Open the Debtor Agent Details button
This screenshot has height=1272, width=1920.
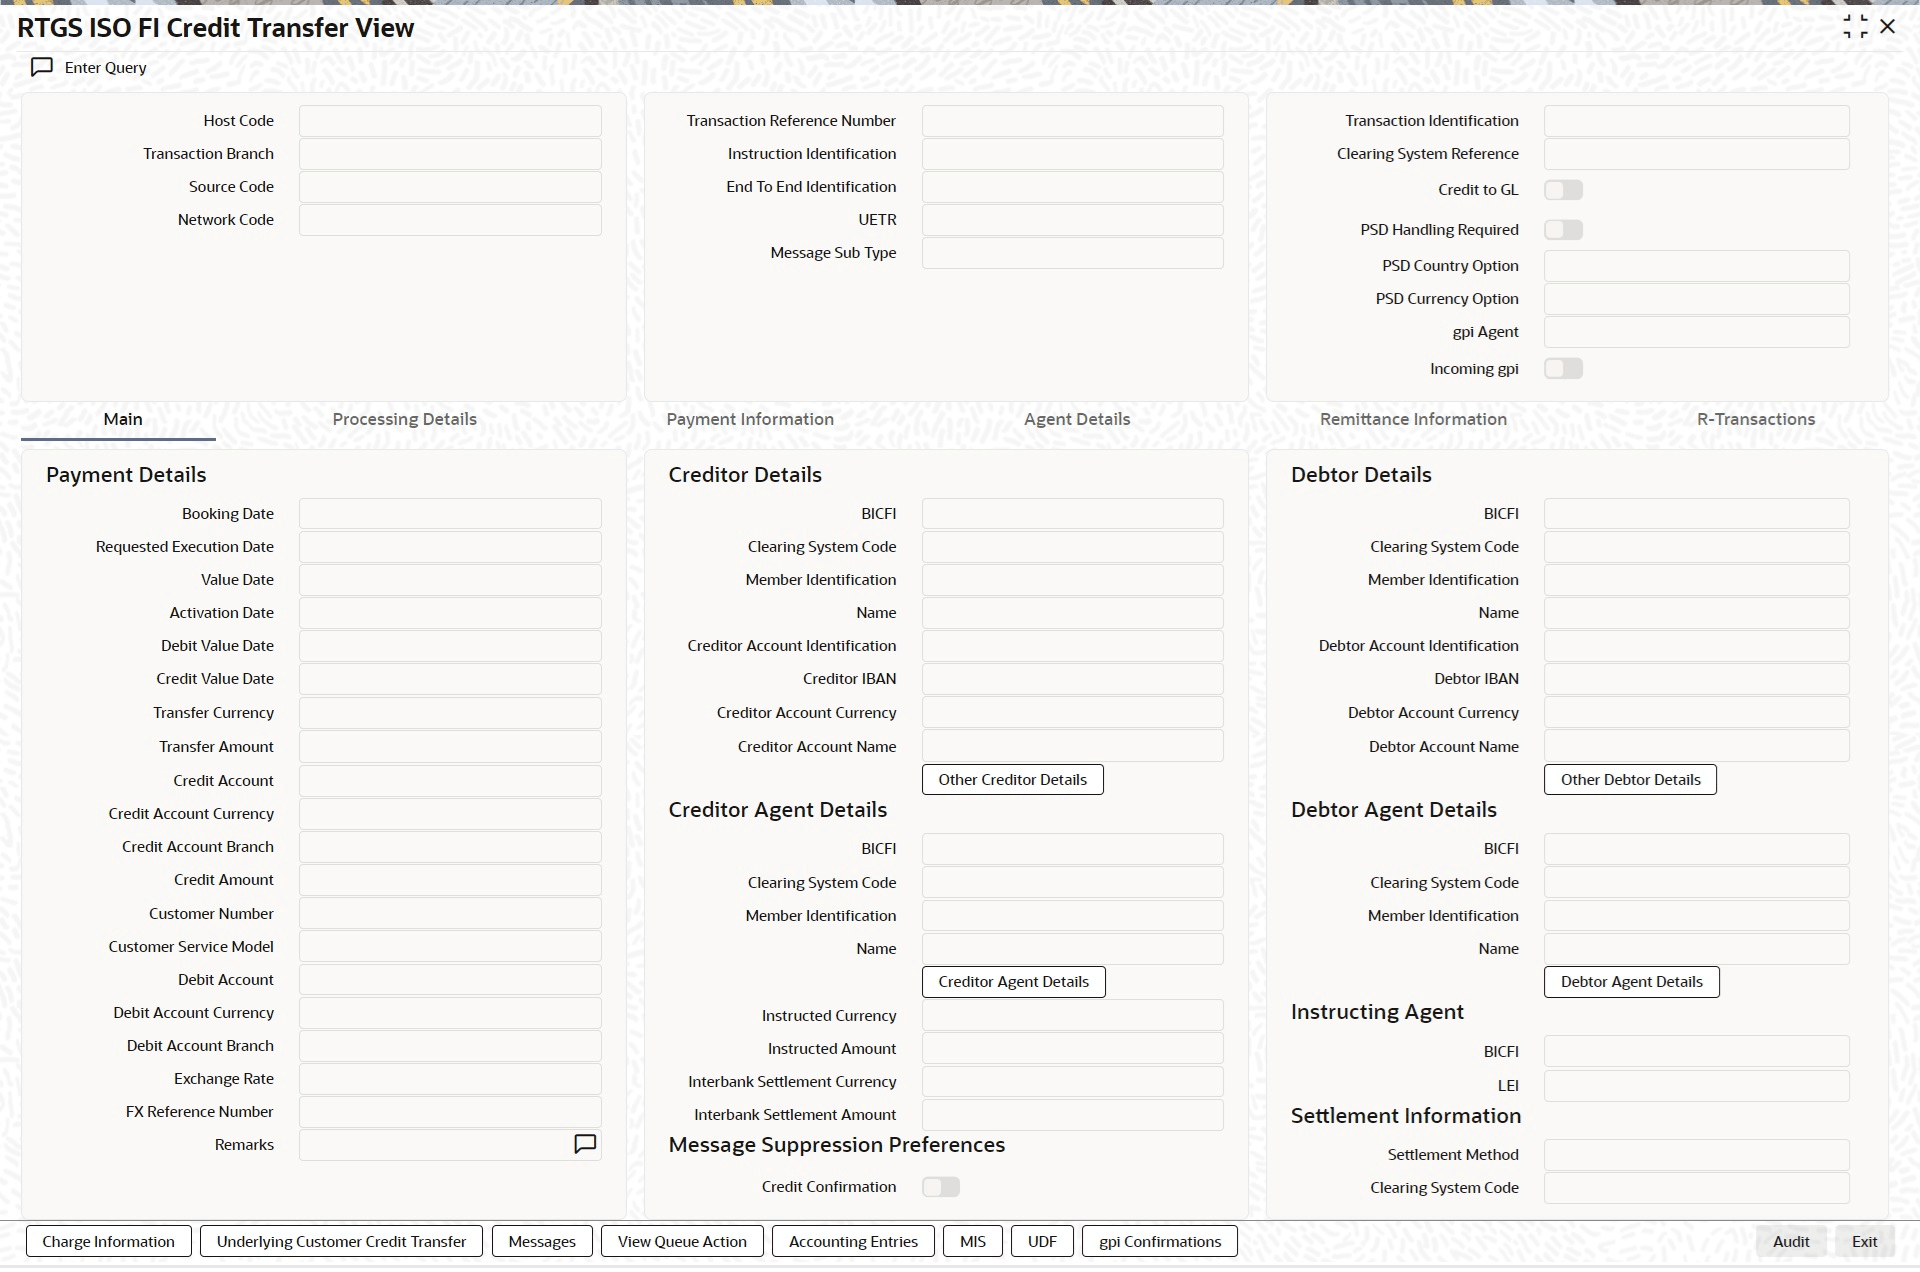pos(1631,982)
